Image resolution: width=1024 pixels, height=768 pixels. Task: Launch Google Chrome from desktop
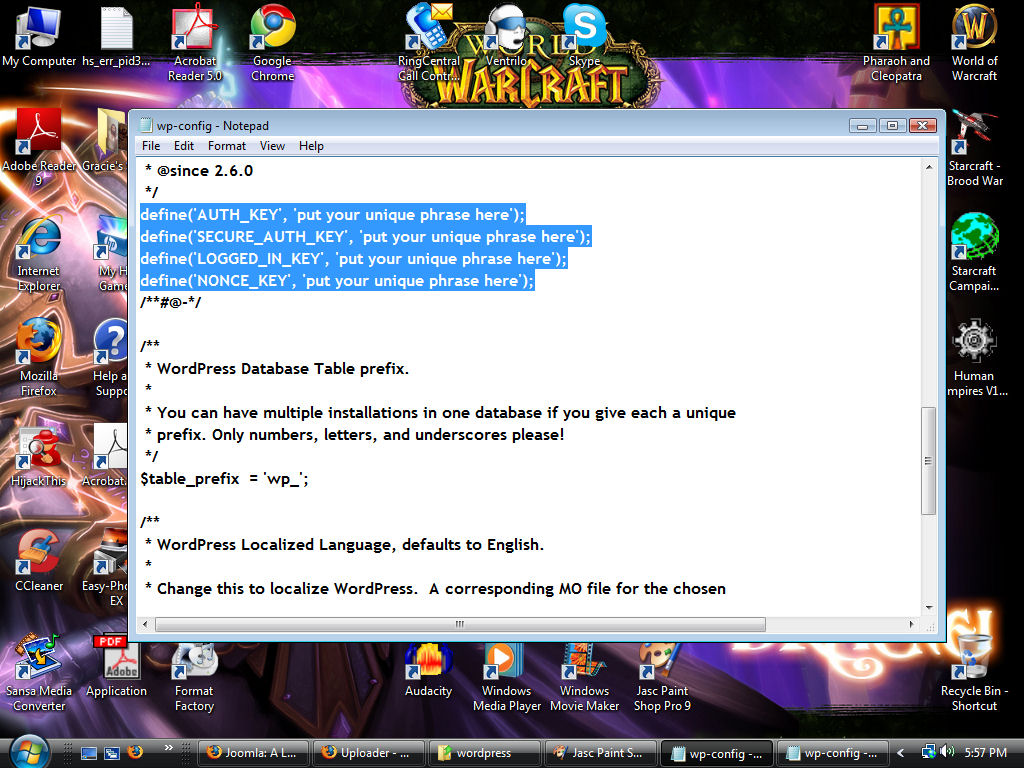pyautogui.click(x=272, y=43)
